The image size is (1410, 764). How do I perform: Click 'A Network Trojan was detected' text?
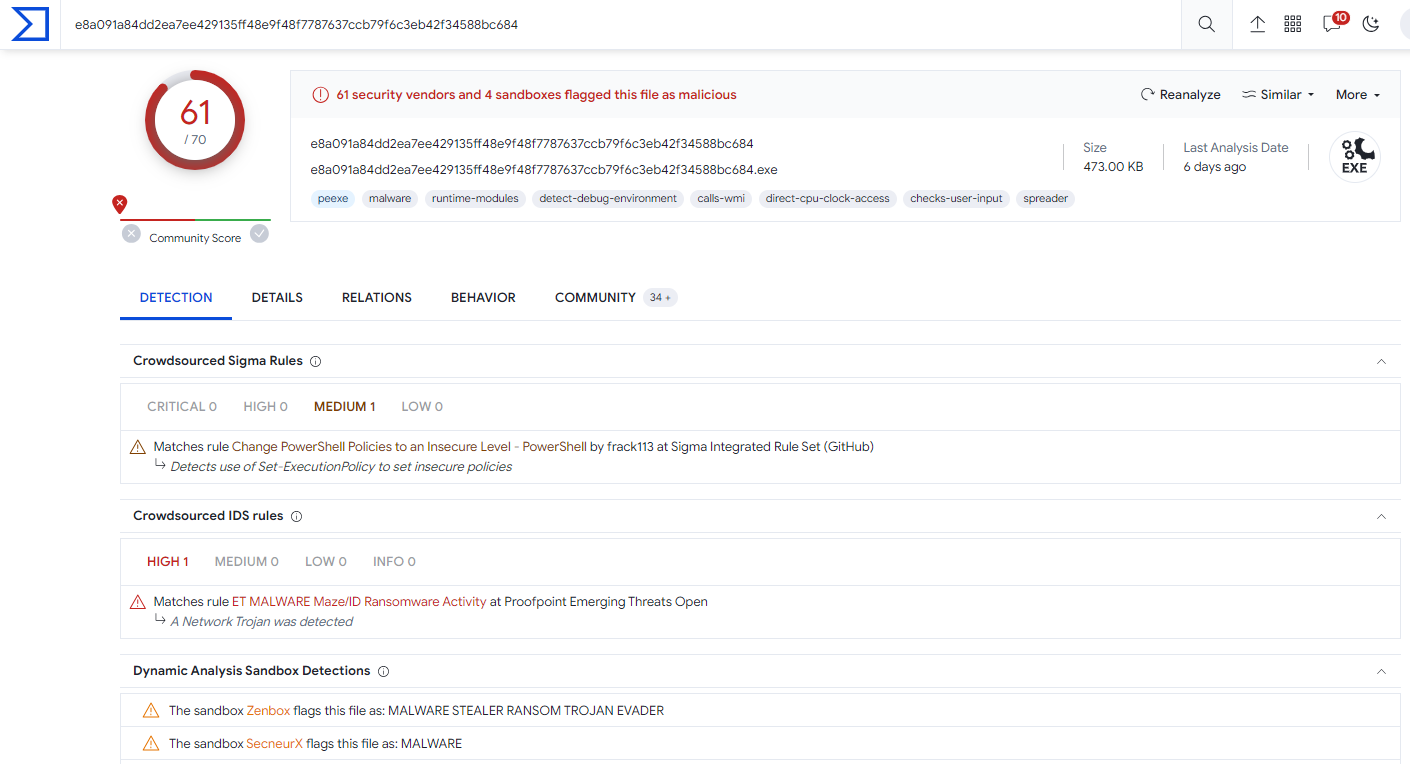click(x=261, y=622)
